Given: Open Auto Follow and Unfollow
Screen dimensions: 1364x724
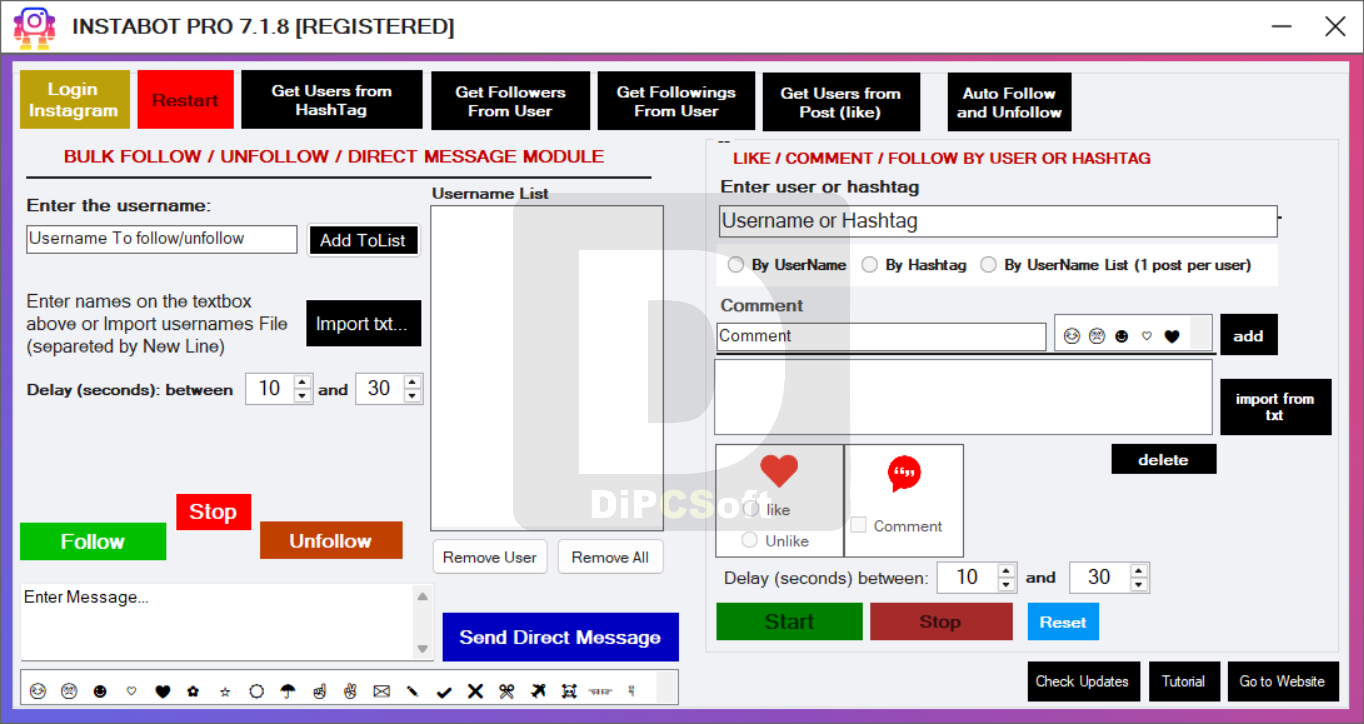Looking at the screenshot, I should pyautogui.click(x=1009, y=102).
